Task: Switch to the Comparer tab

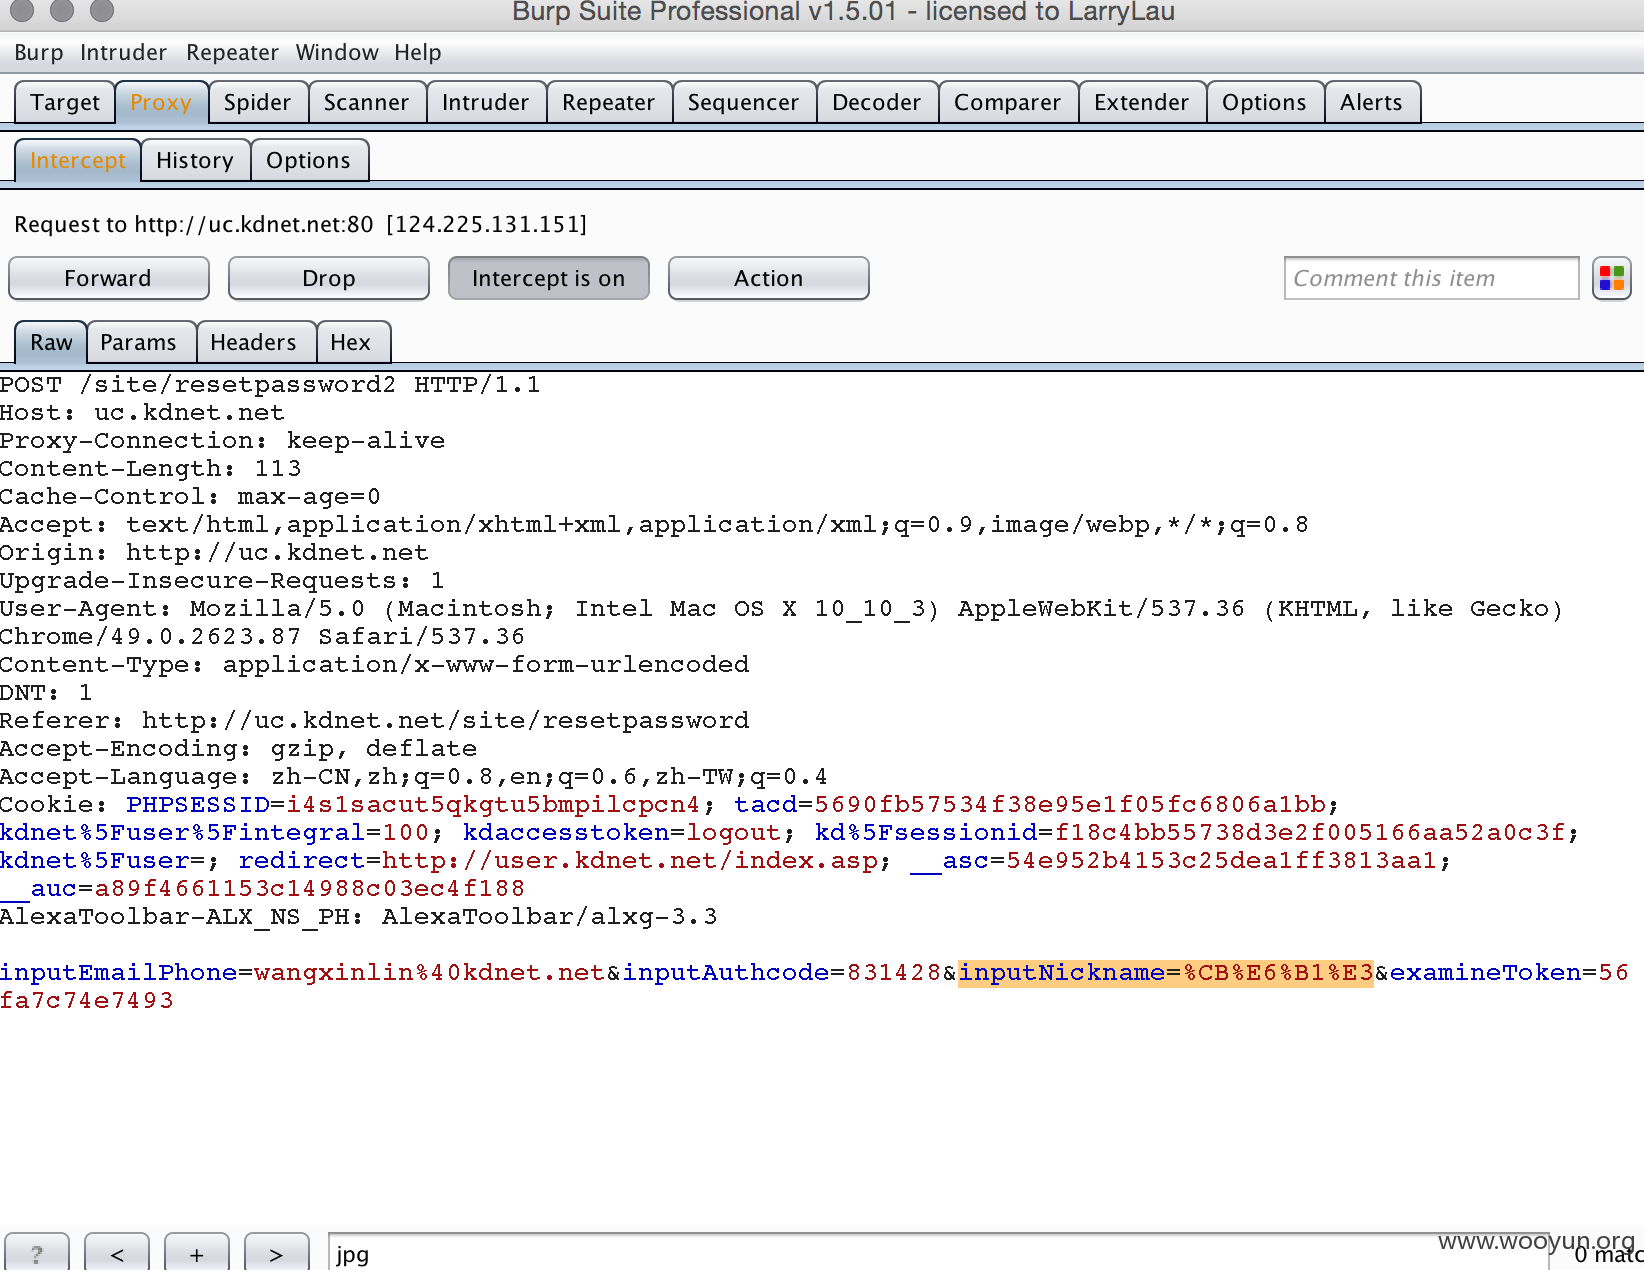Action: pos(1007,102)
